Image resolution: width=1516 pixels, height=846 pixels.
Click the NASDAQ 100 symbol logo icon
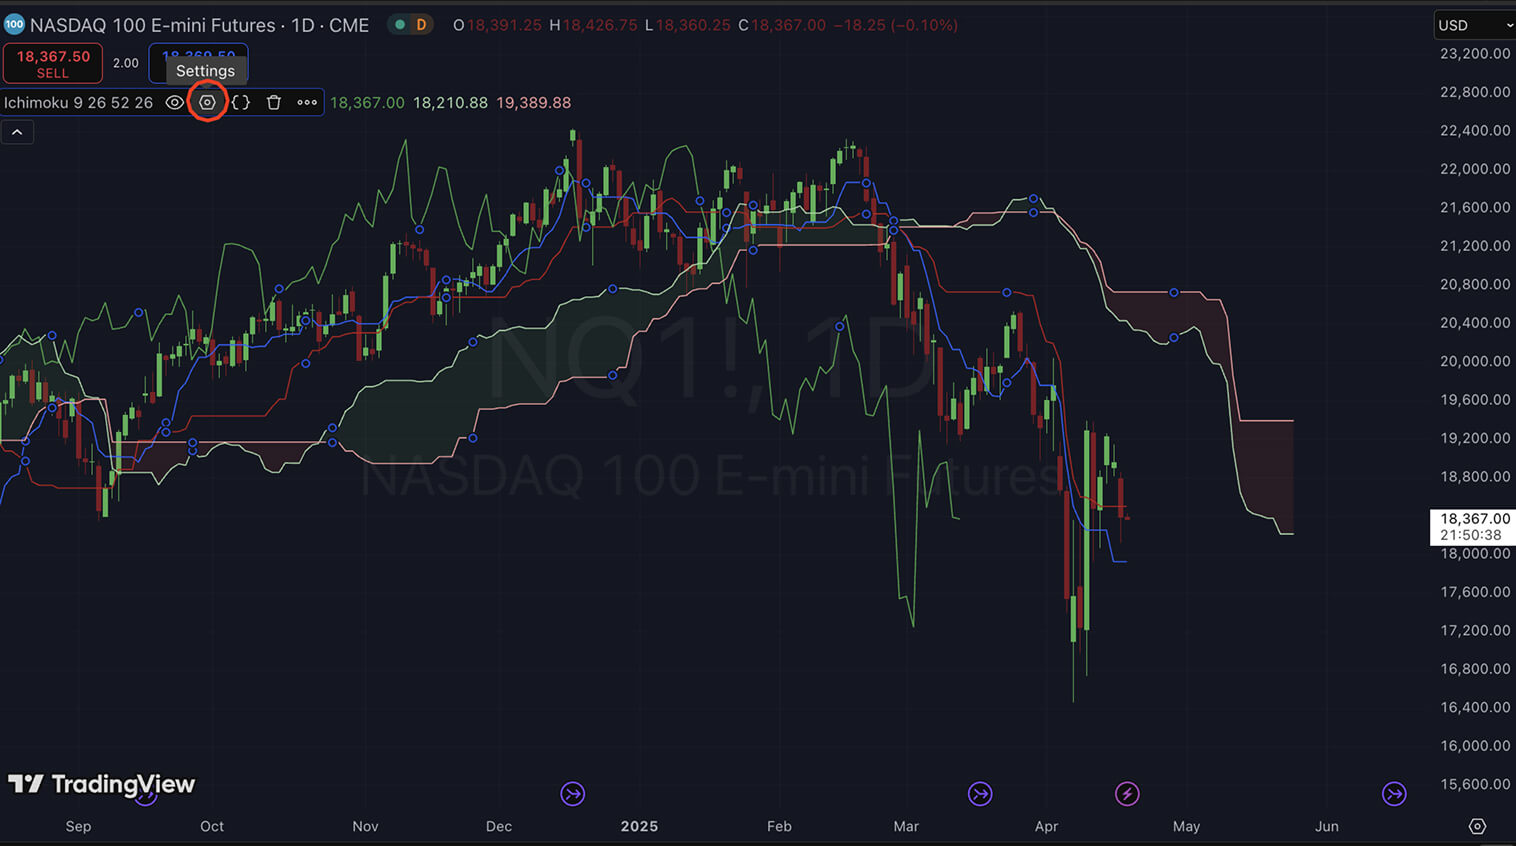click(14, 24)
